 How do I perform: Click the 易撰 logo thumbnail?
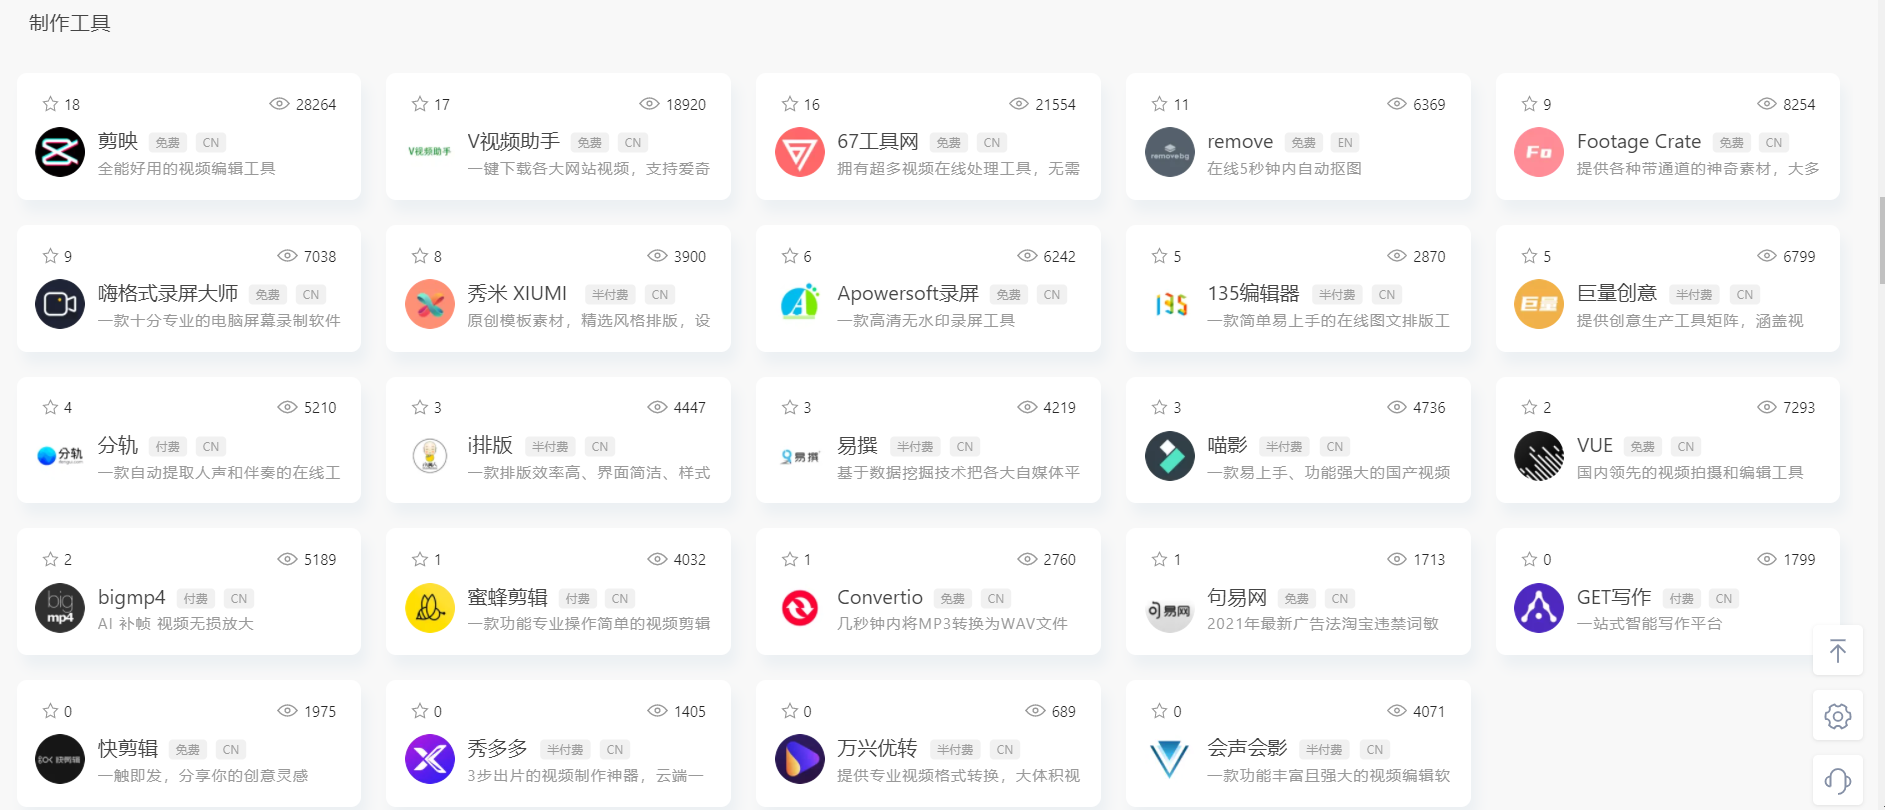[x=800, y=456]
